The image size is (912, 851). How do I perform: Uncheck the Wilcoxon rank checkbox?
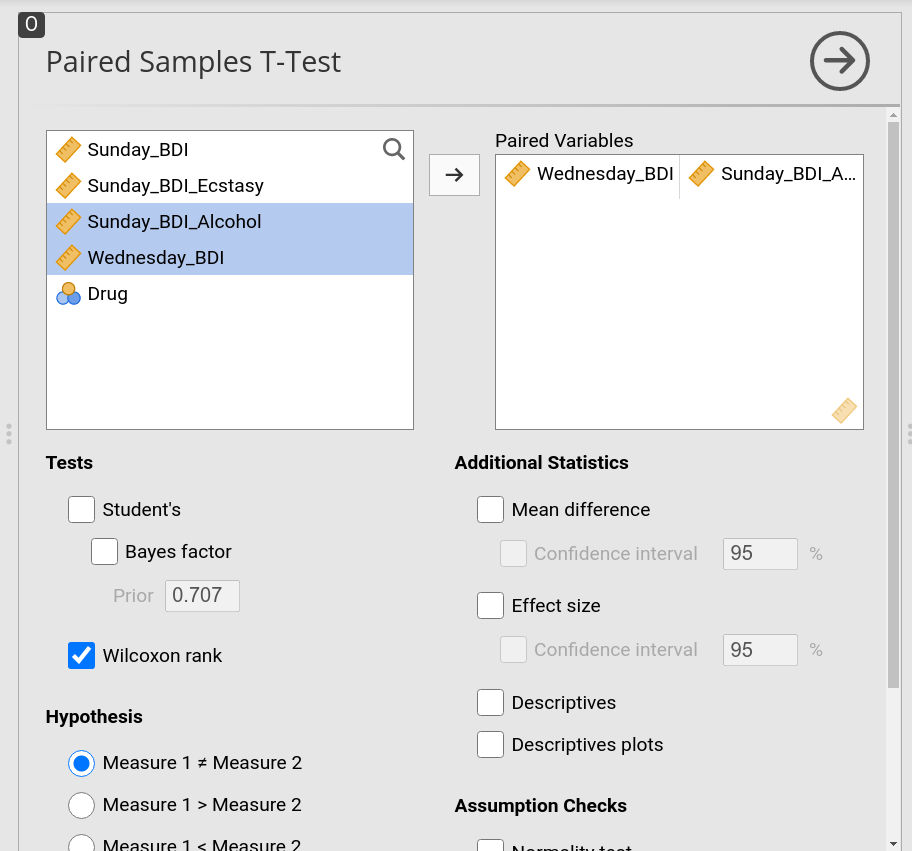click(x=81, y=656)
